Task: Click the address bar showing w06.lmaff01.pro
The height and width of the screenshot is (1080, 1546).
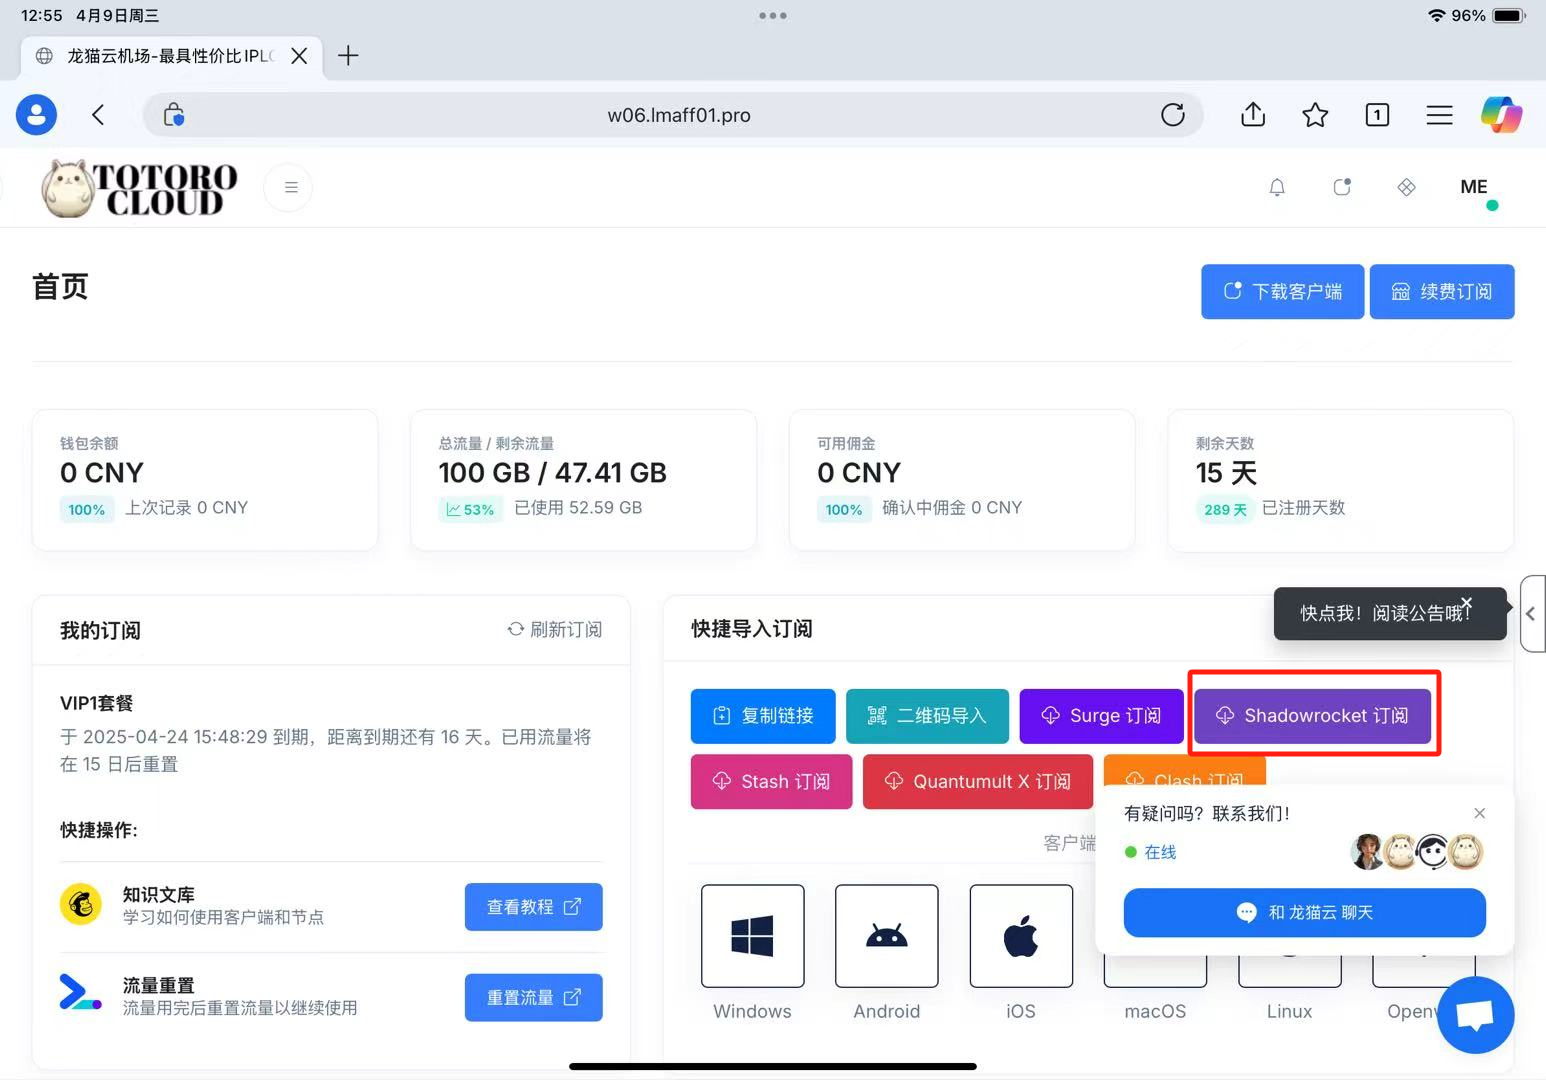Action: pos(678,115)
